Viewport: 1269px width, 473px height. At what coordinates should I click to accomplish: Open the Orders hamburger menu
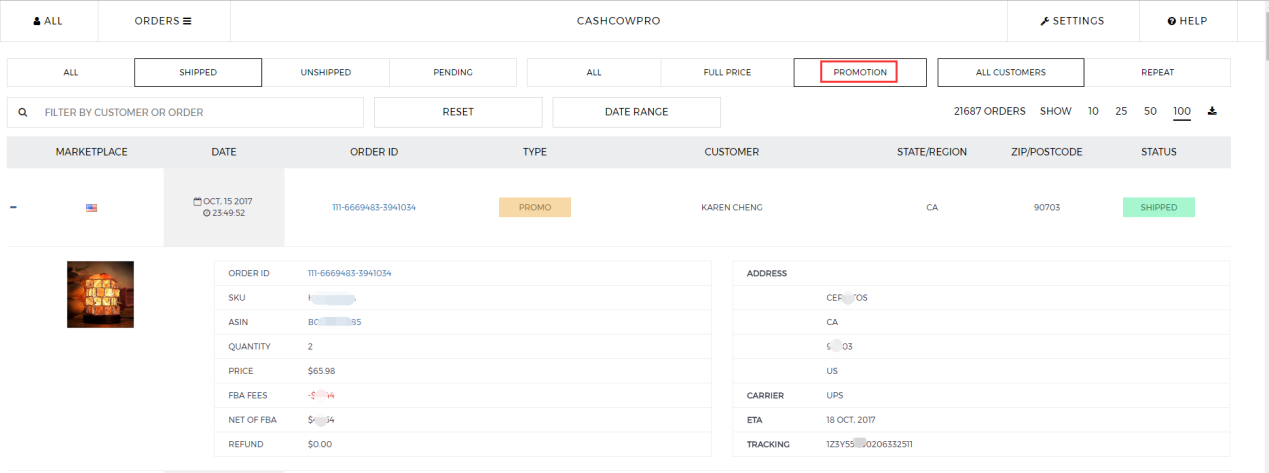pos(163,21)
